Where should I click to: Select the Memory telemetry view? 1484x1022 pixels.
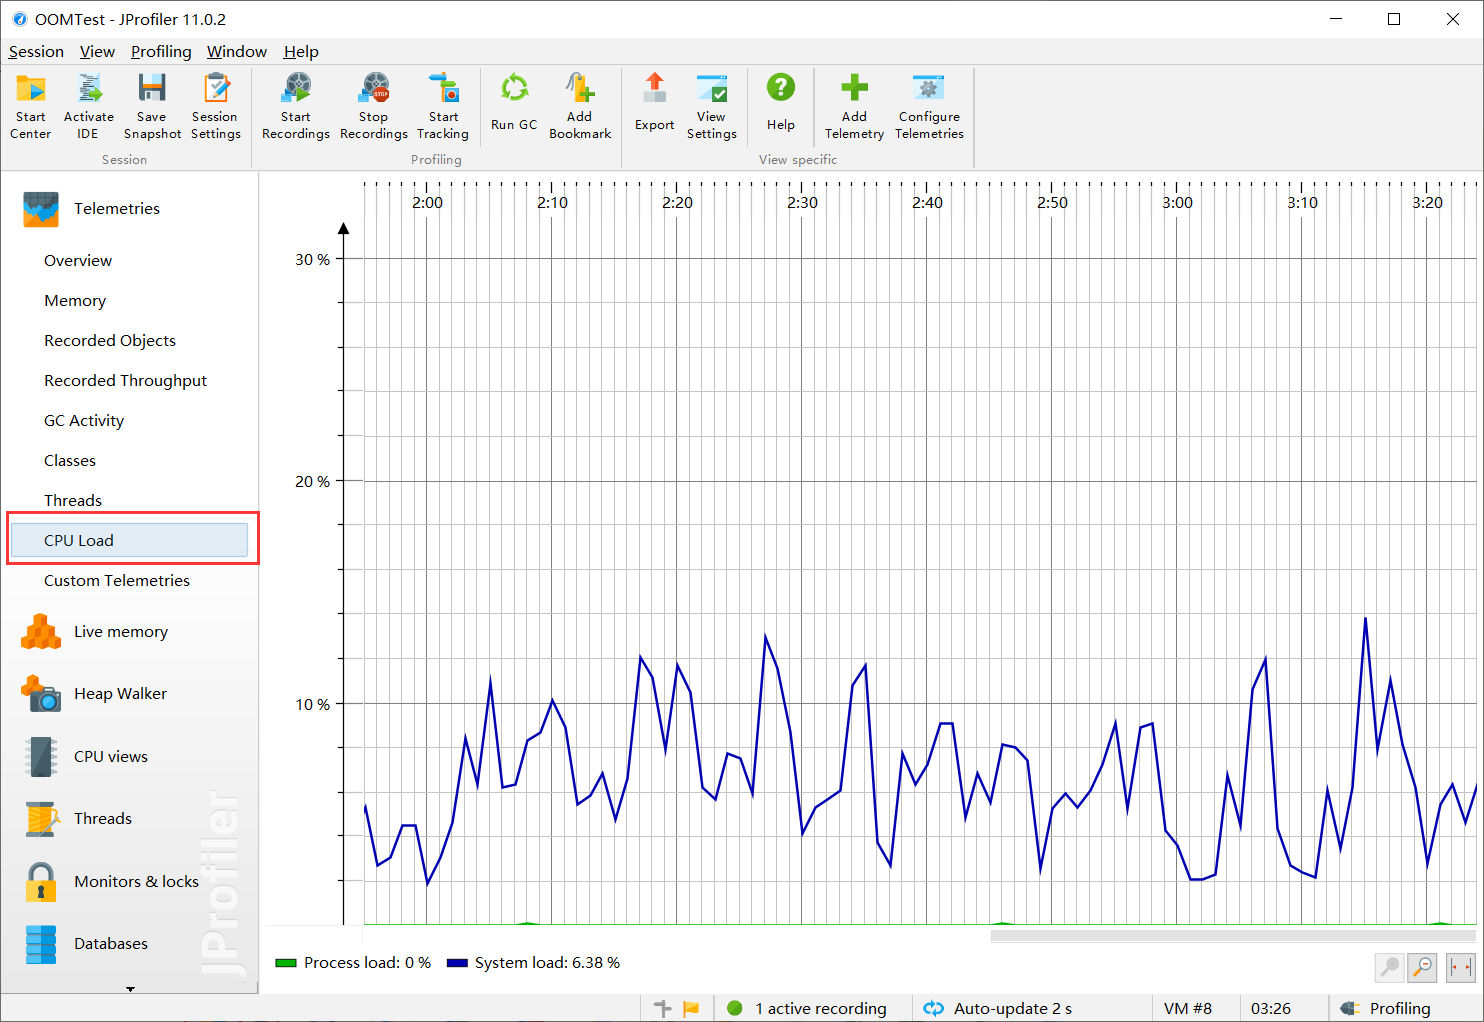tap(75, 301)
